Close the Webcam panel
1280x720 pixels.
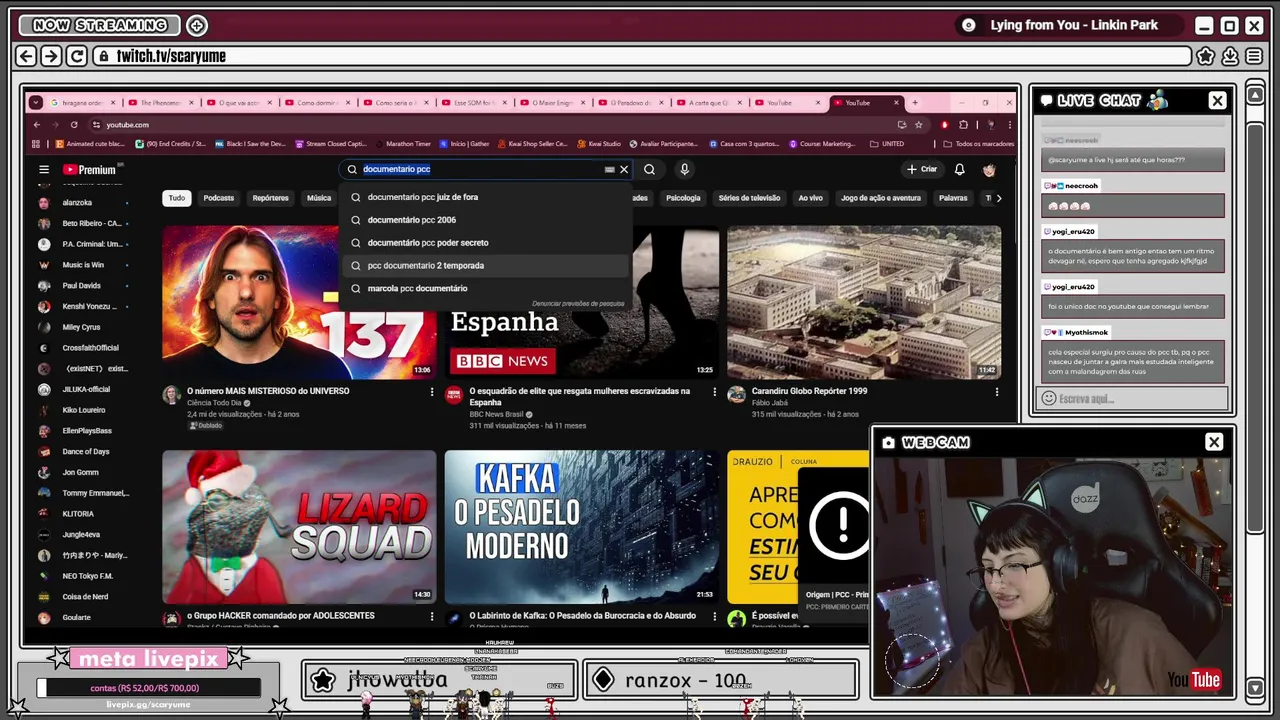[1214, 442]
